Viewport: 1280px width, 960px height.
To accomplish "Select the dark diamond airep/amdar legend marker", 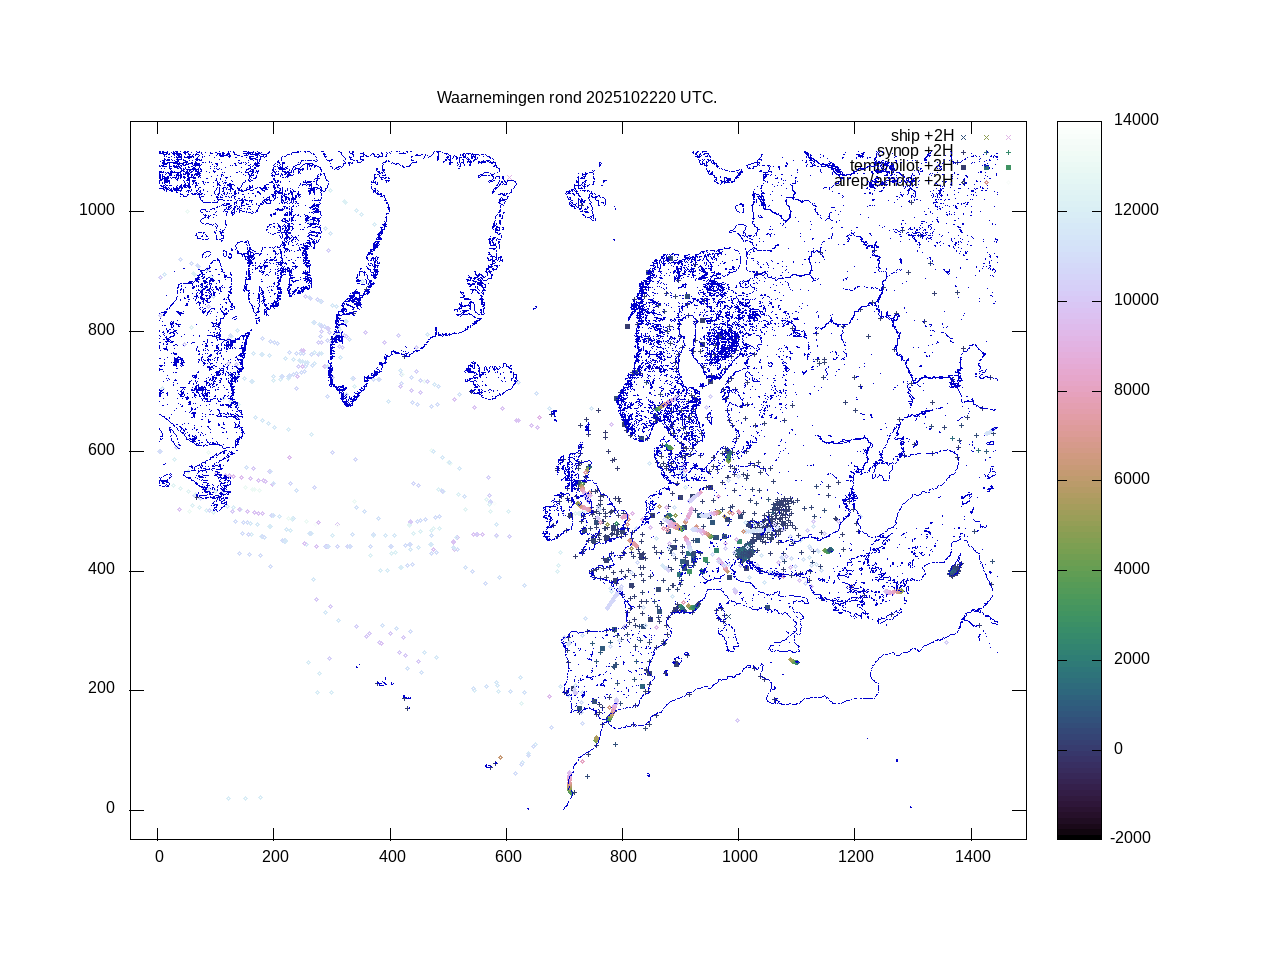I will point(964,182).
